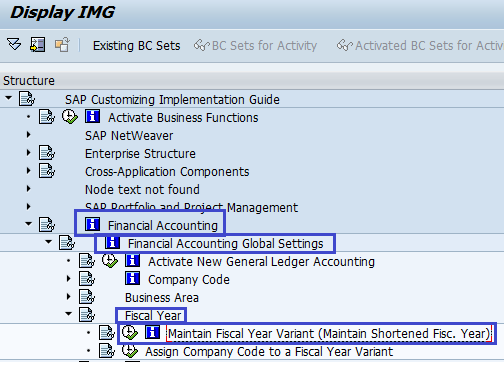Screen dimensions: 504x376
Task: Expand the Business Area node
Action: [69, 296]
